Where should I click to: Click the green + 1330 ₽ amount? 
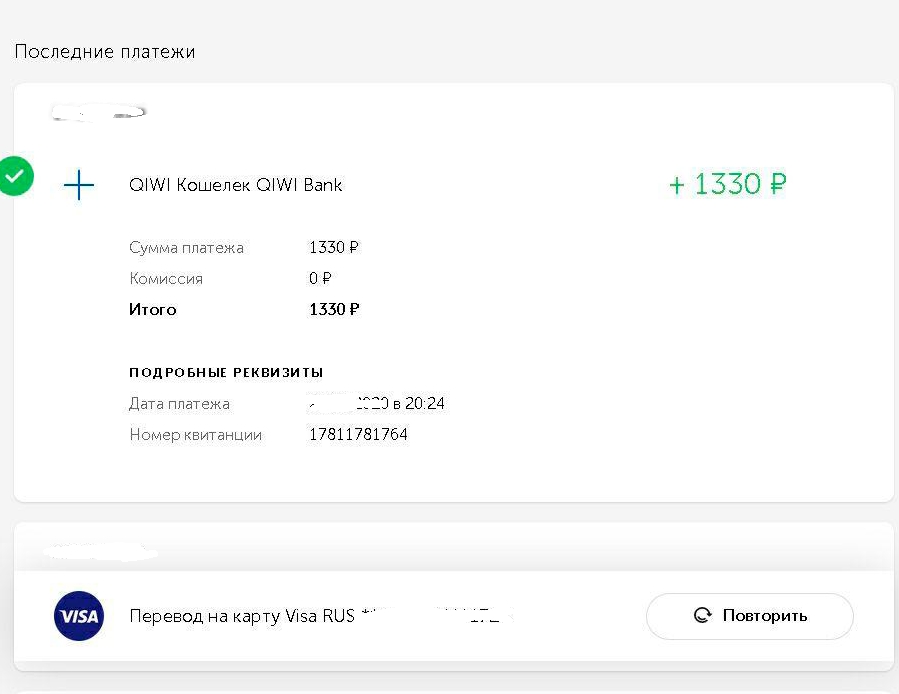tap(727, 184)
